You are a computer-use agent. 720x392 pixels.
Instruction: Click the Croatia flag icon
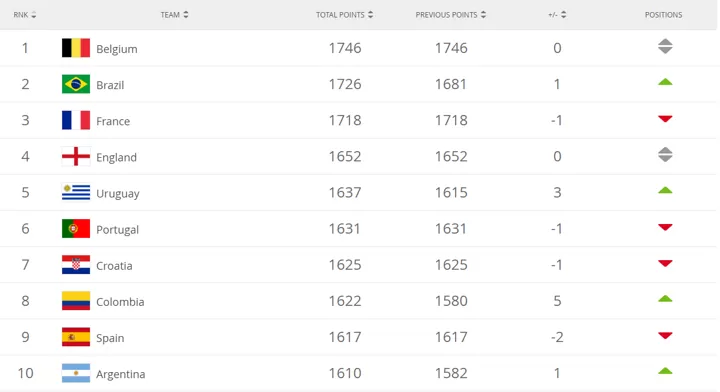point(76,265)
